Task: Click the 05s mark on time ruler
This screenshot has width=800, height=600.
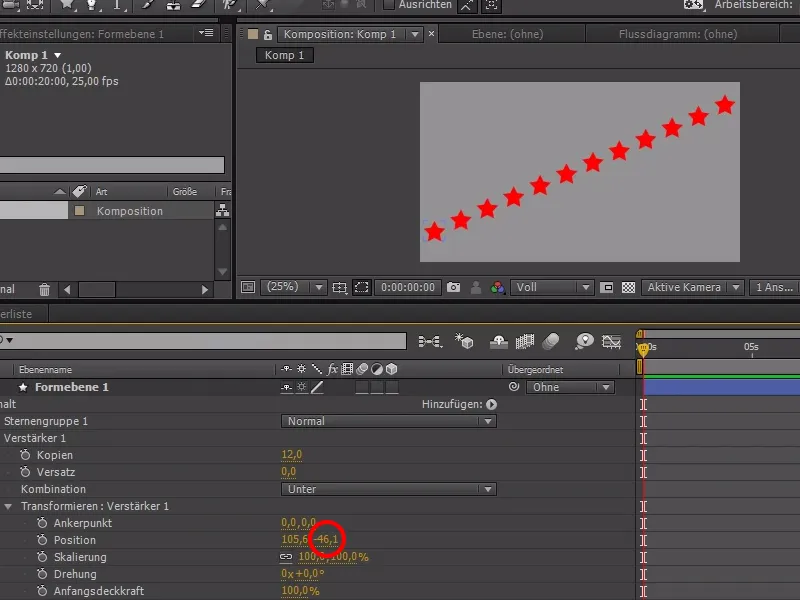Action: coord(751,347)
